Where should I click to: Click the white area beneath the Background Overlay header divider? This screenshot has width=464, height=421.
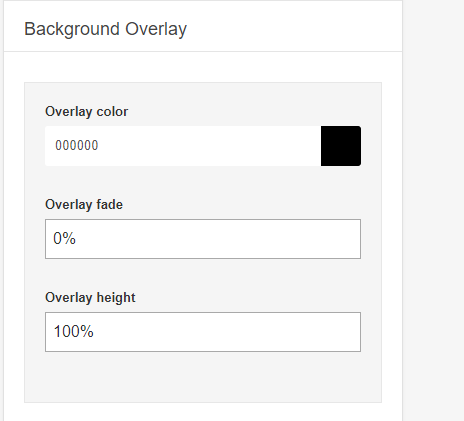point(203,67)
